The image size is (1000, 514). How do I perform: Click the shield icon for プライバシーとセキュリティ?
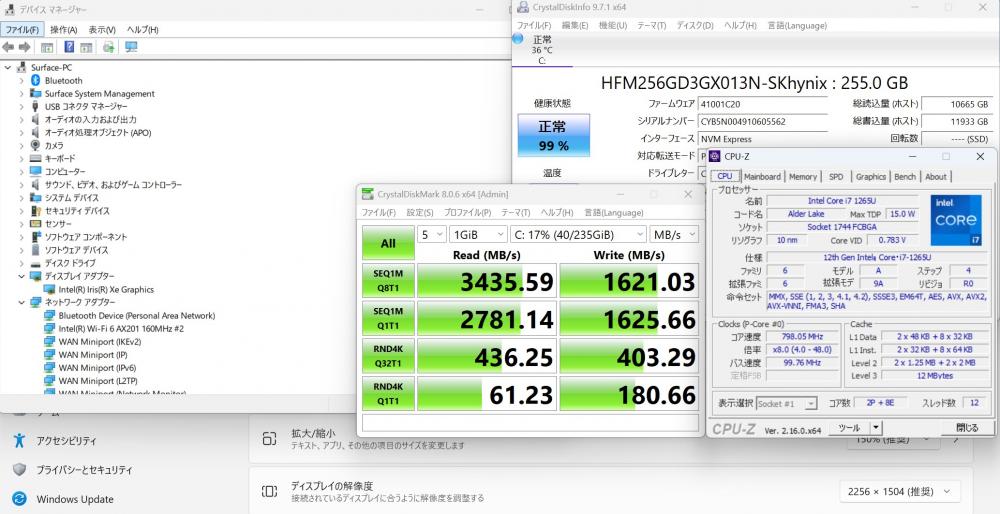[19, 470]
